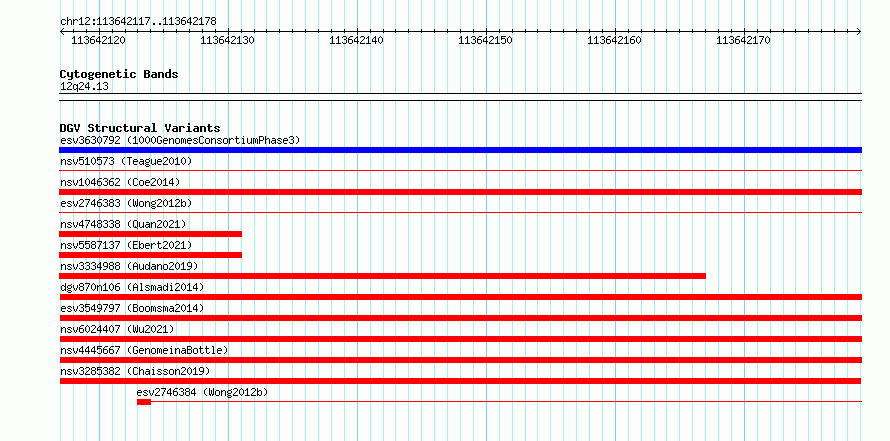Select the nsv6024407 (Wu2021) label

(117, 329)
